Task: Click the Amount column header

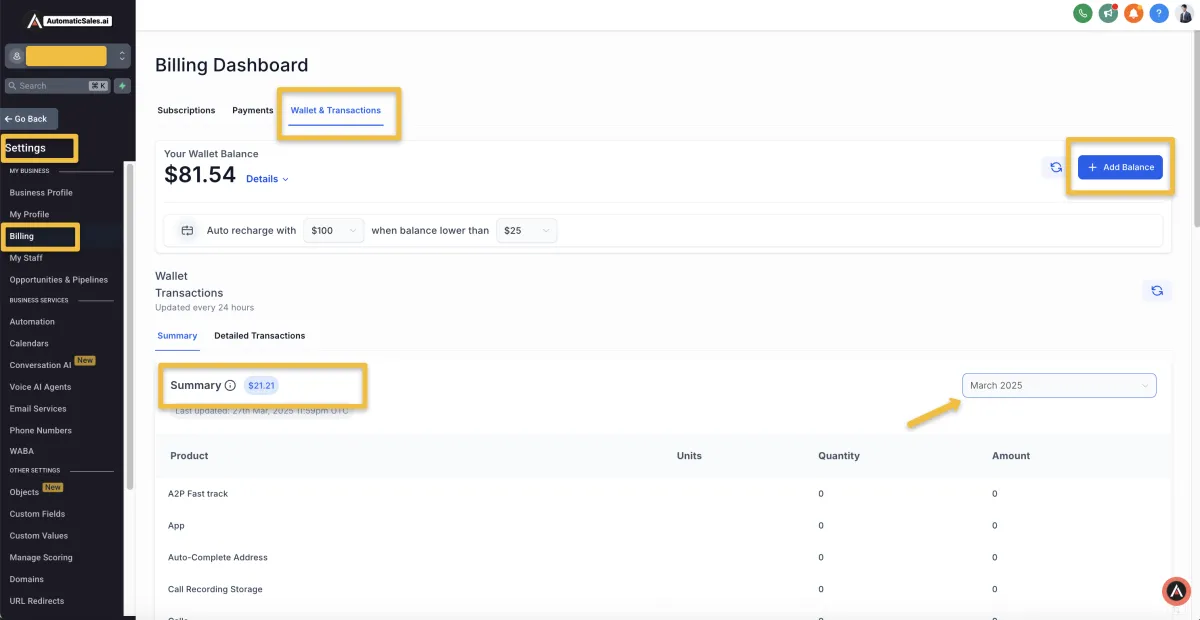Action: (x=1011, y=456)
